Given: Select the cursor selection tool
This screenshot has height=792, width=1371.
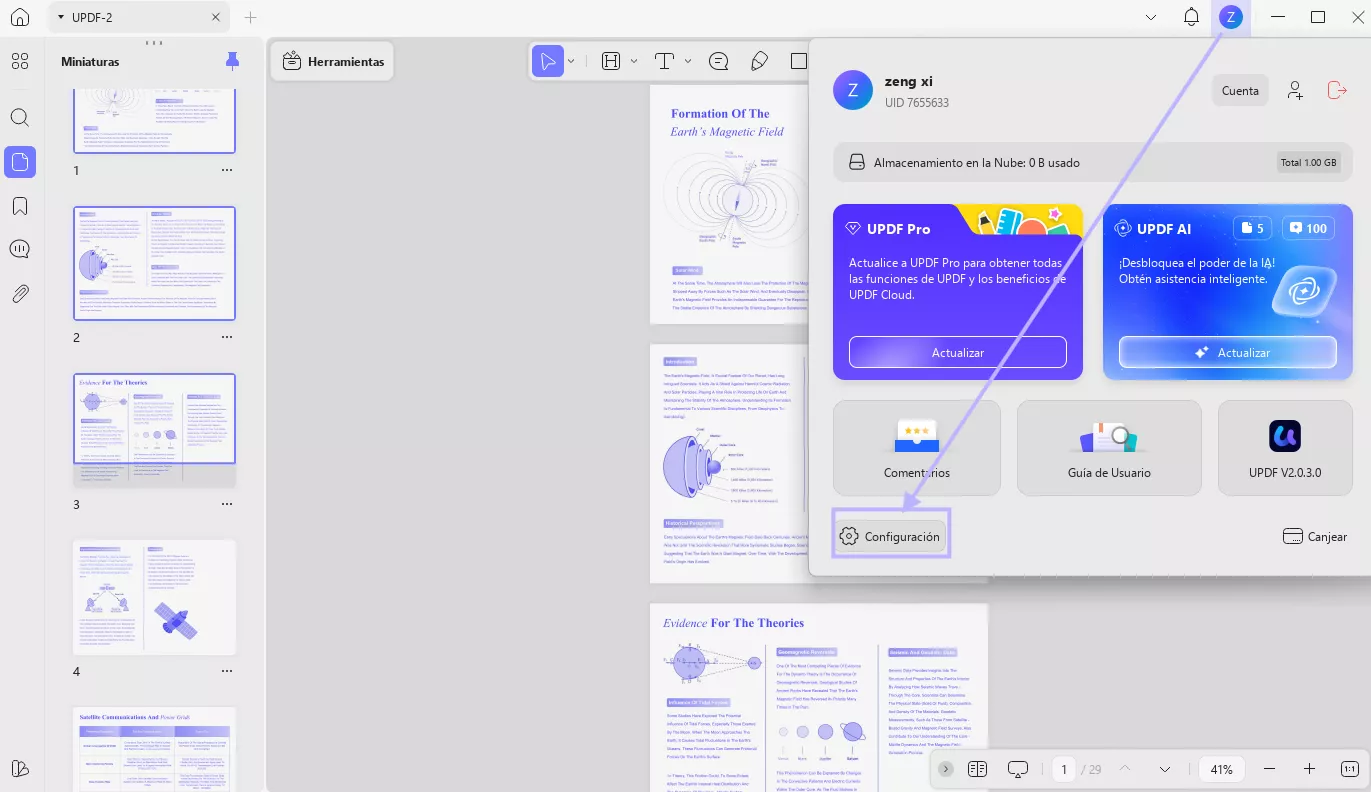Looking at the screenshot, I should (x=547, y=61).
